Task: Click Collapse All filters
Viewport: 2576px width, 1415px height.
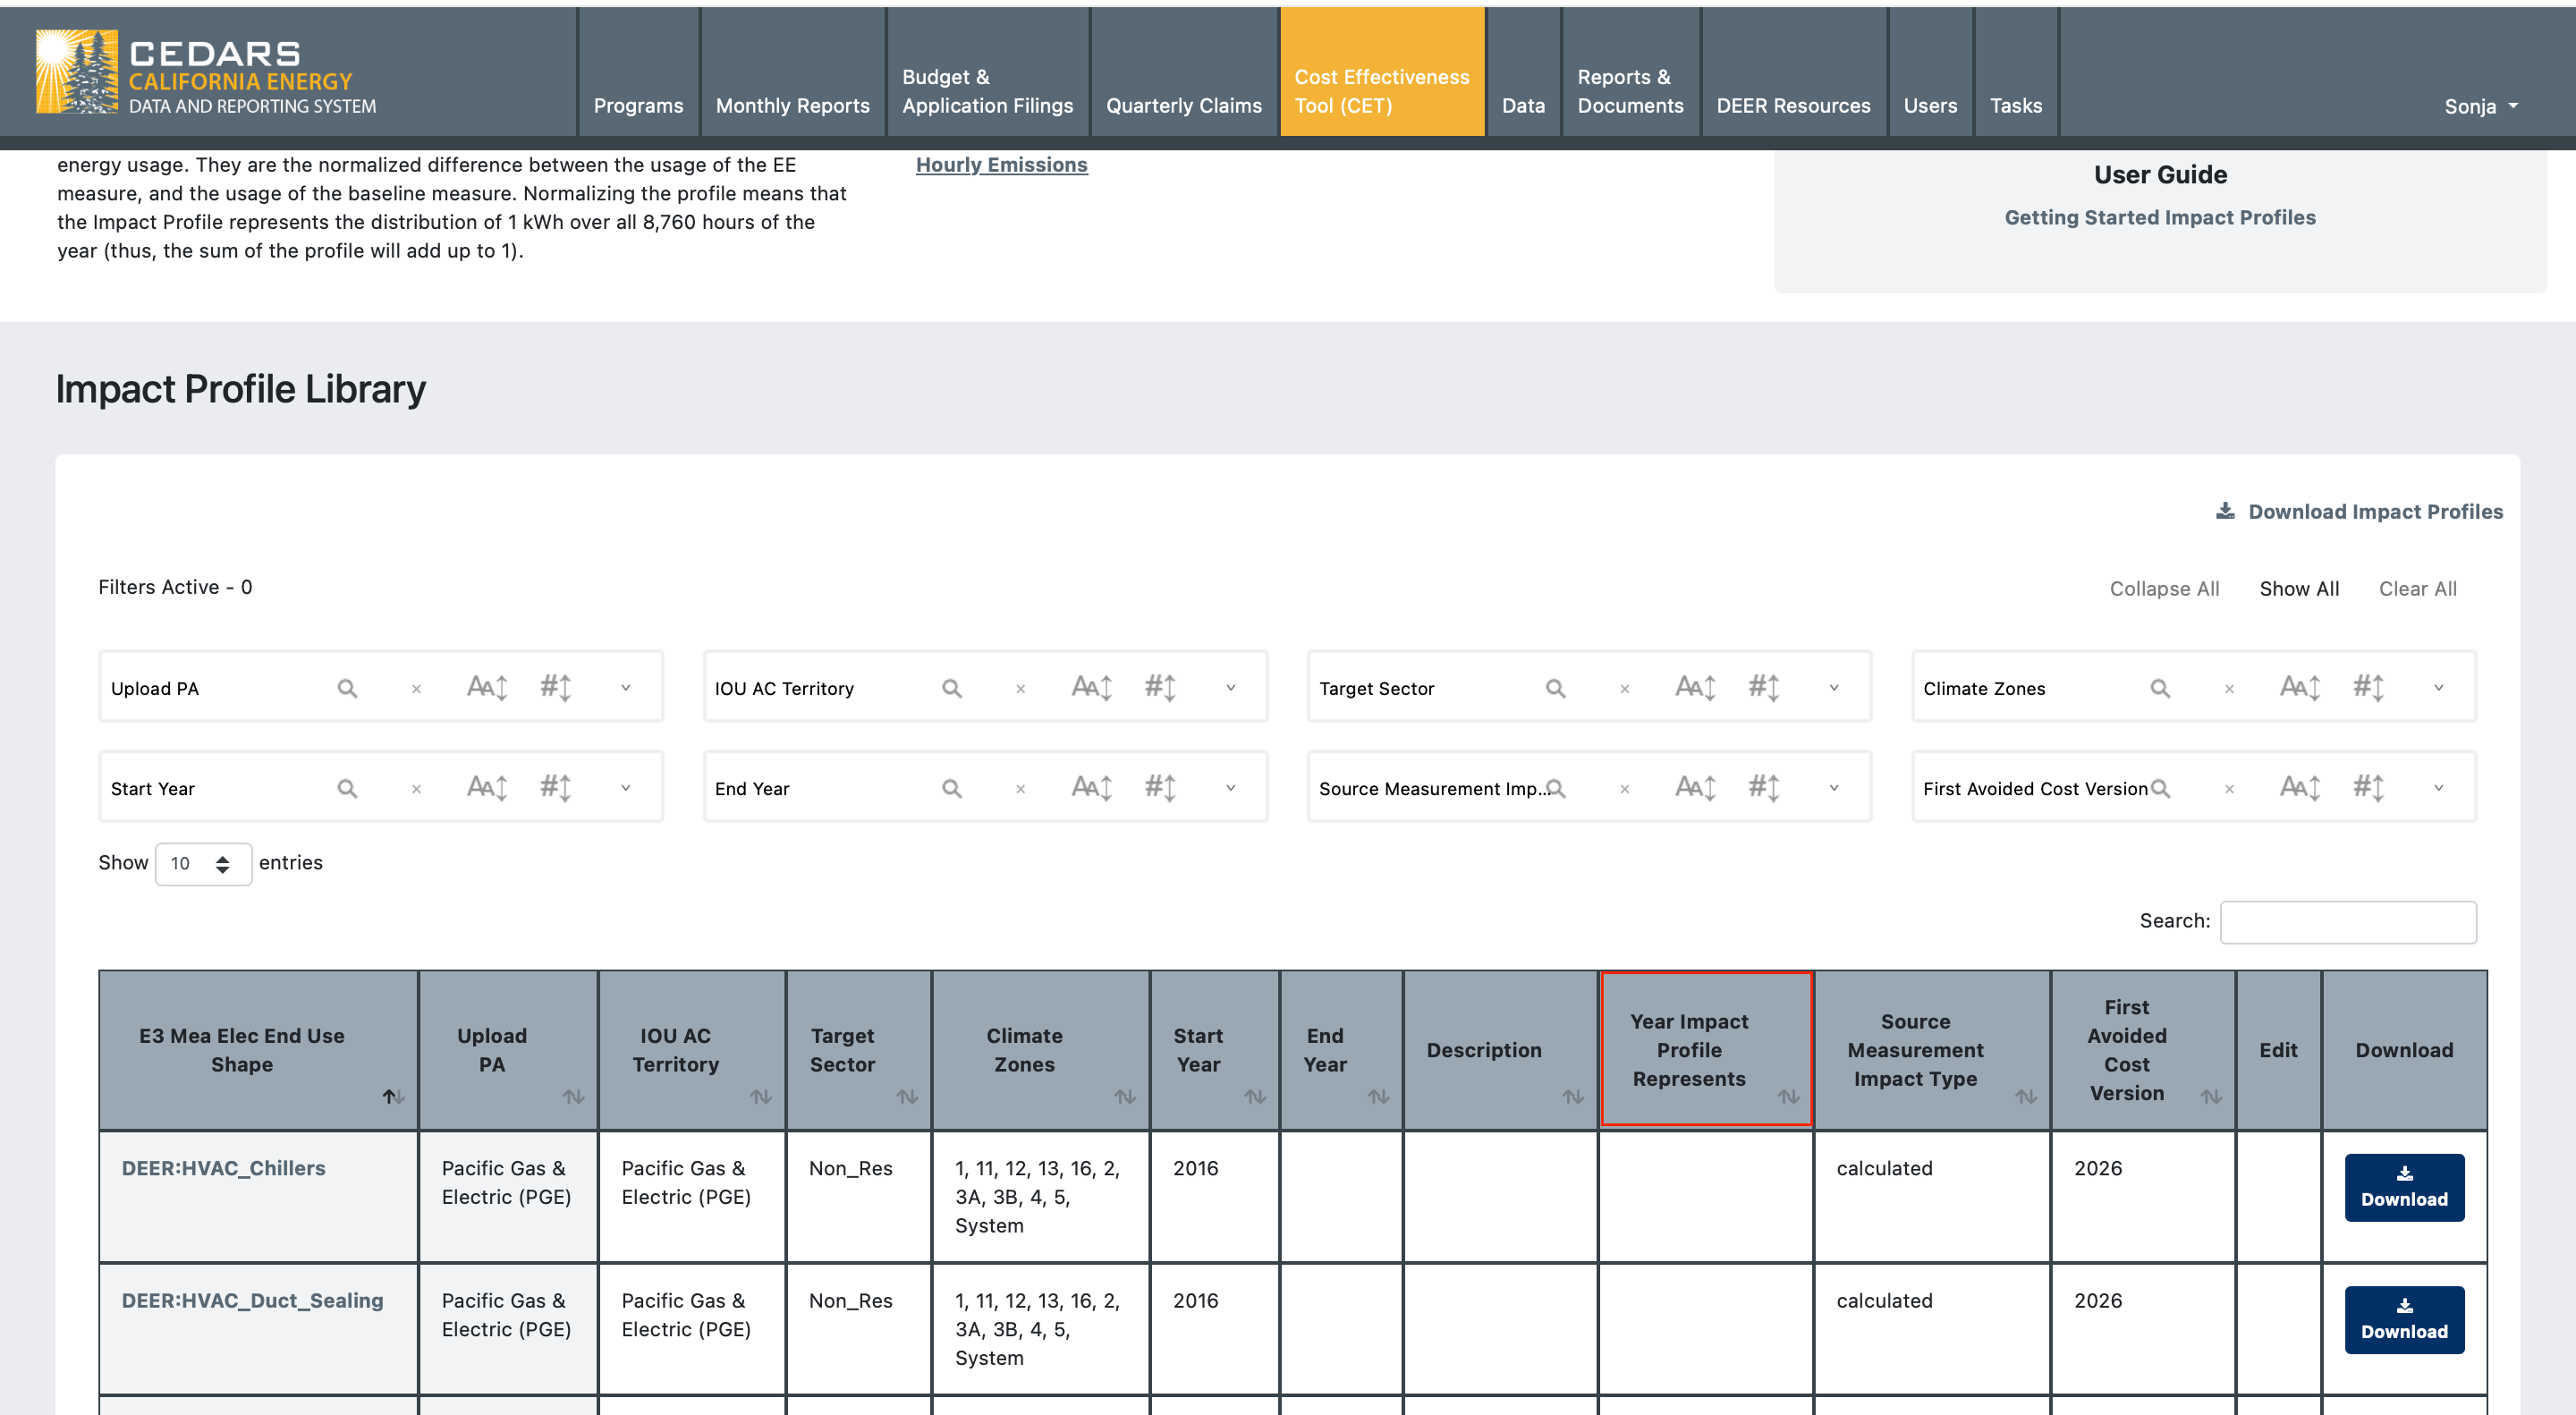Action: pos(2164,589)
